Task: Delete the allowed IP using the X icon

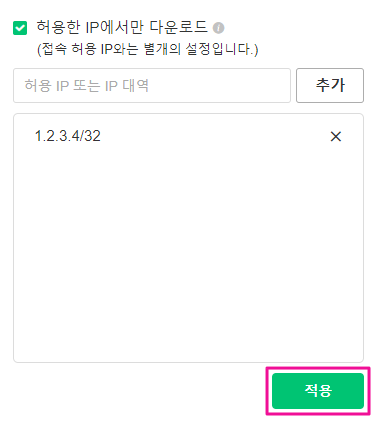Action: click(336, 136)
